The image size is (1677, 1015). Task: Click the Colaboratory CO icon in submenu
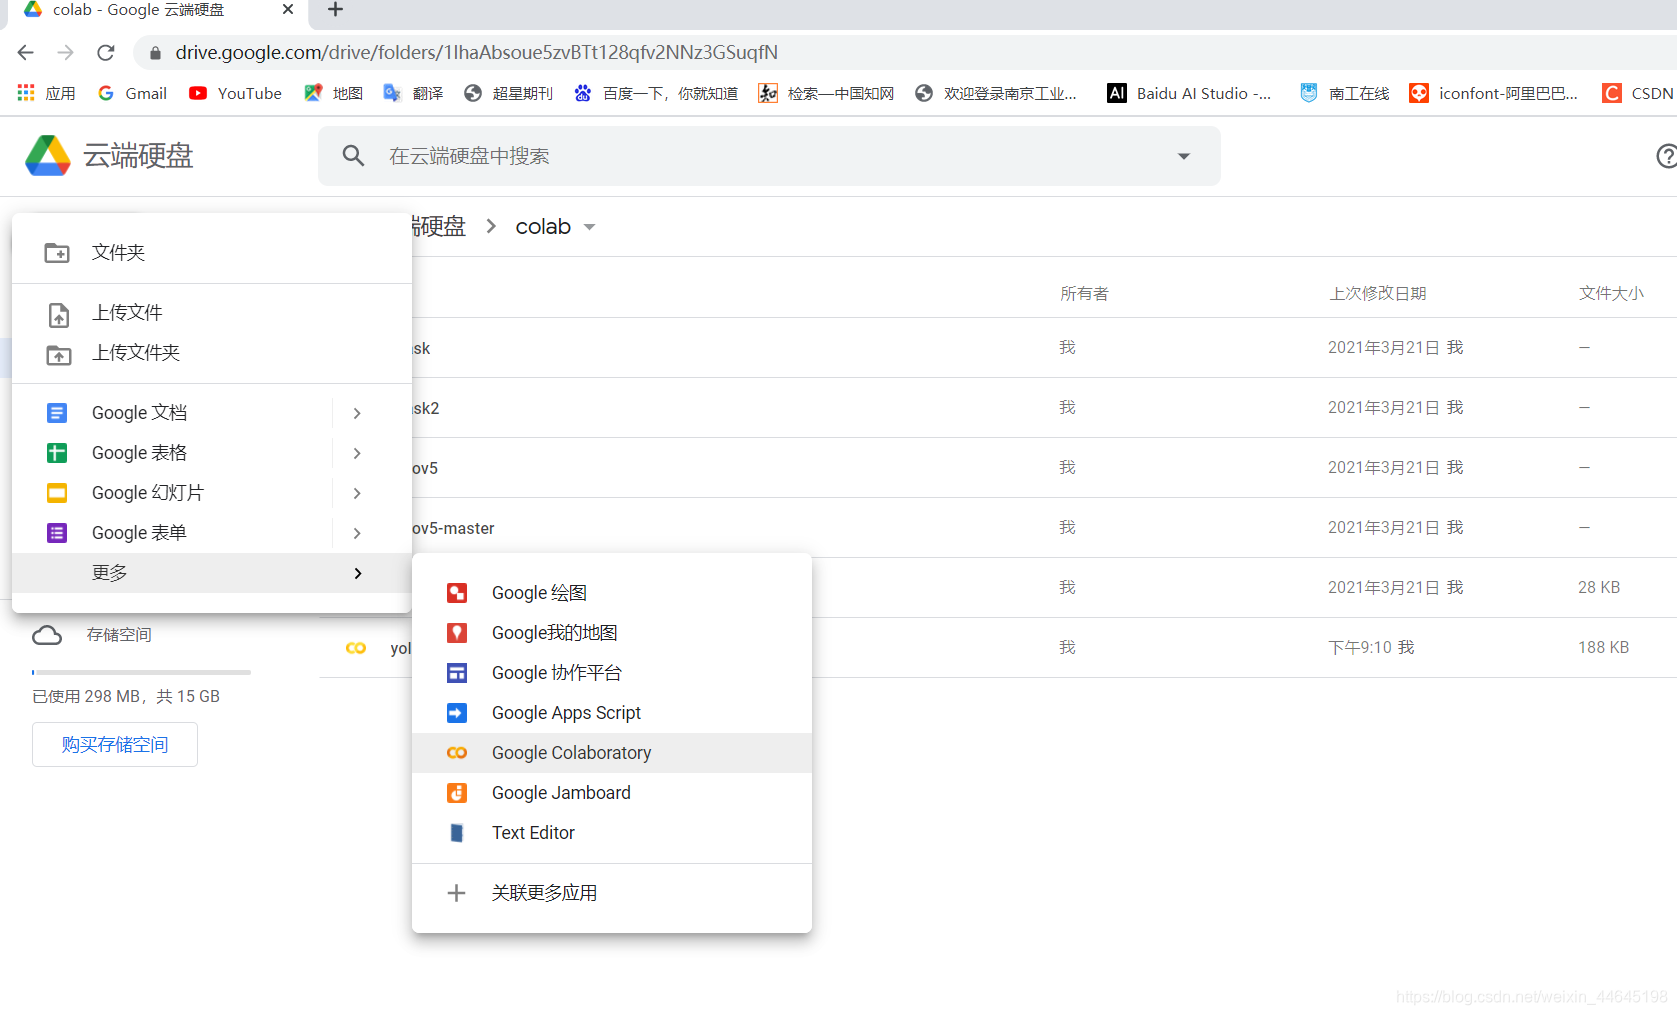pyautogui.click(x=457, y=753)
